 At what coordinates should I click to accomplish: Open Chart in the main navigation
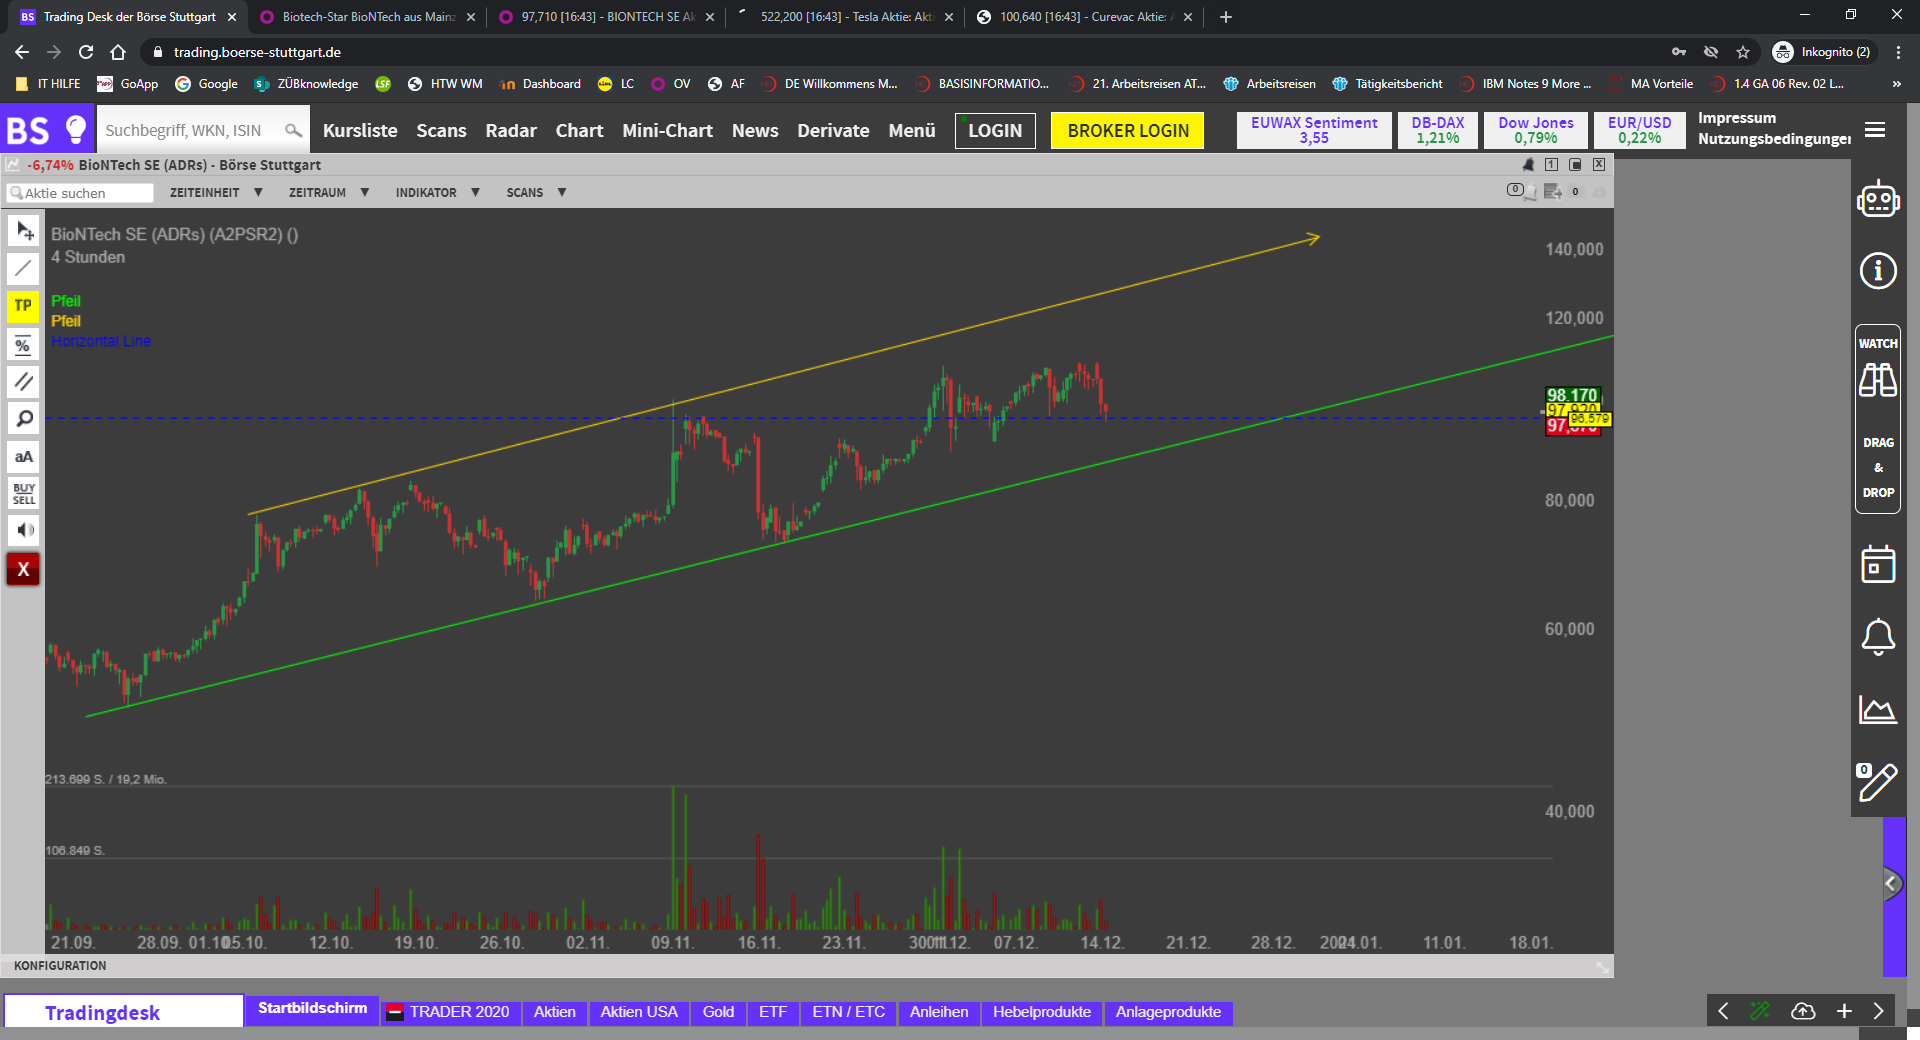click(580, 130)
